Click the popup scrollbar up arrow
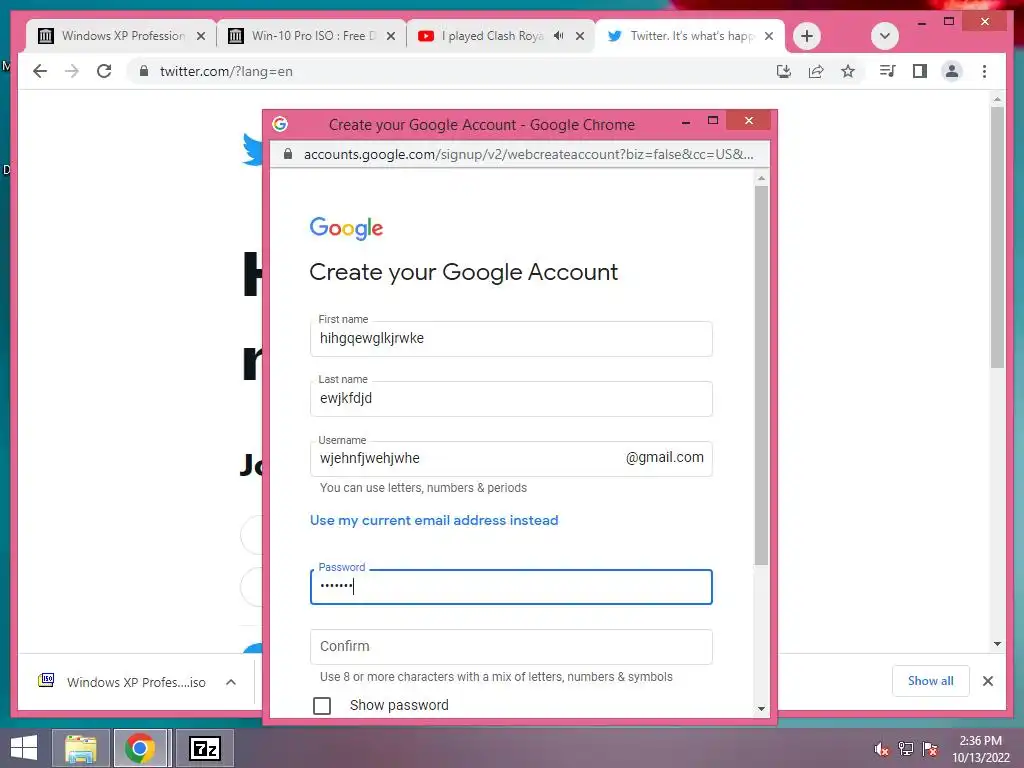 [761, 178]
